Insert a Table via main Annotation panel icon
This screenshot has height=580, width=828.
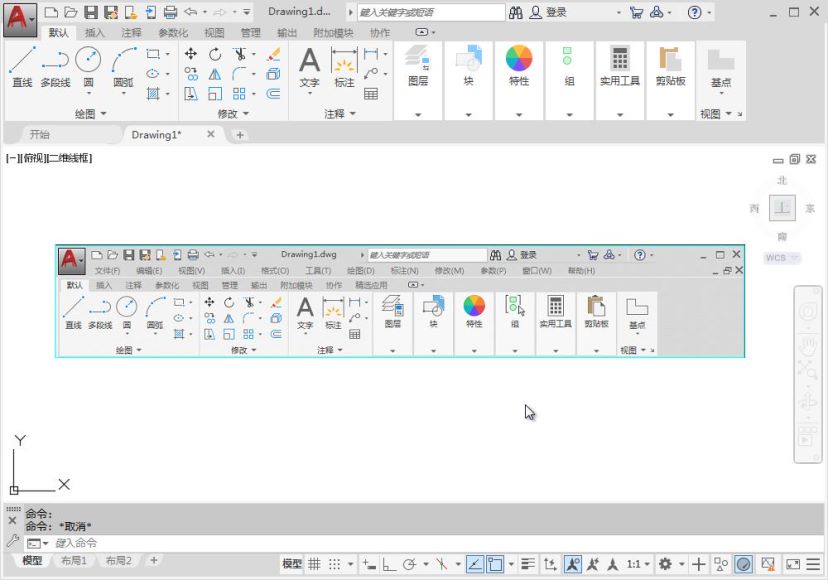[x=371, y=94]
